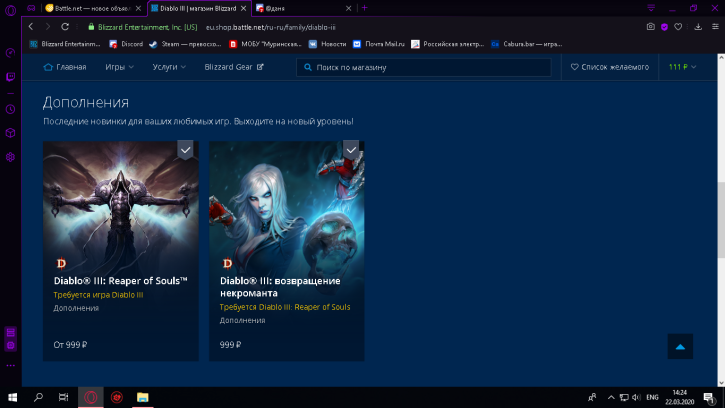
Task: Click the scroll-to-top arrow button
Action: 680,347
